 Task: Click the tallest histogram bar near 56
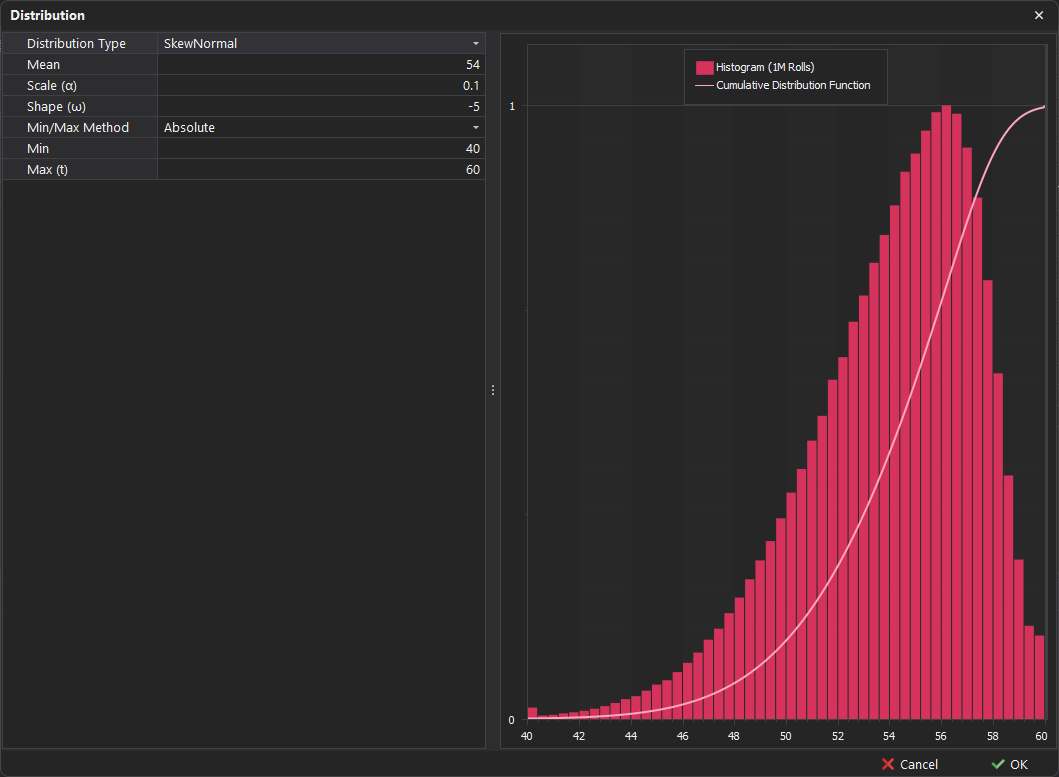click(x=946, y=400)
